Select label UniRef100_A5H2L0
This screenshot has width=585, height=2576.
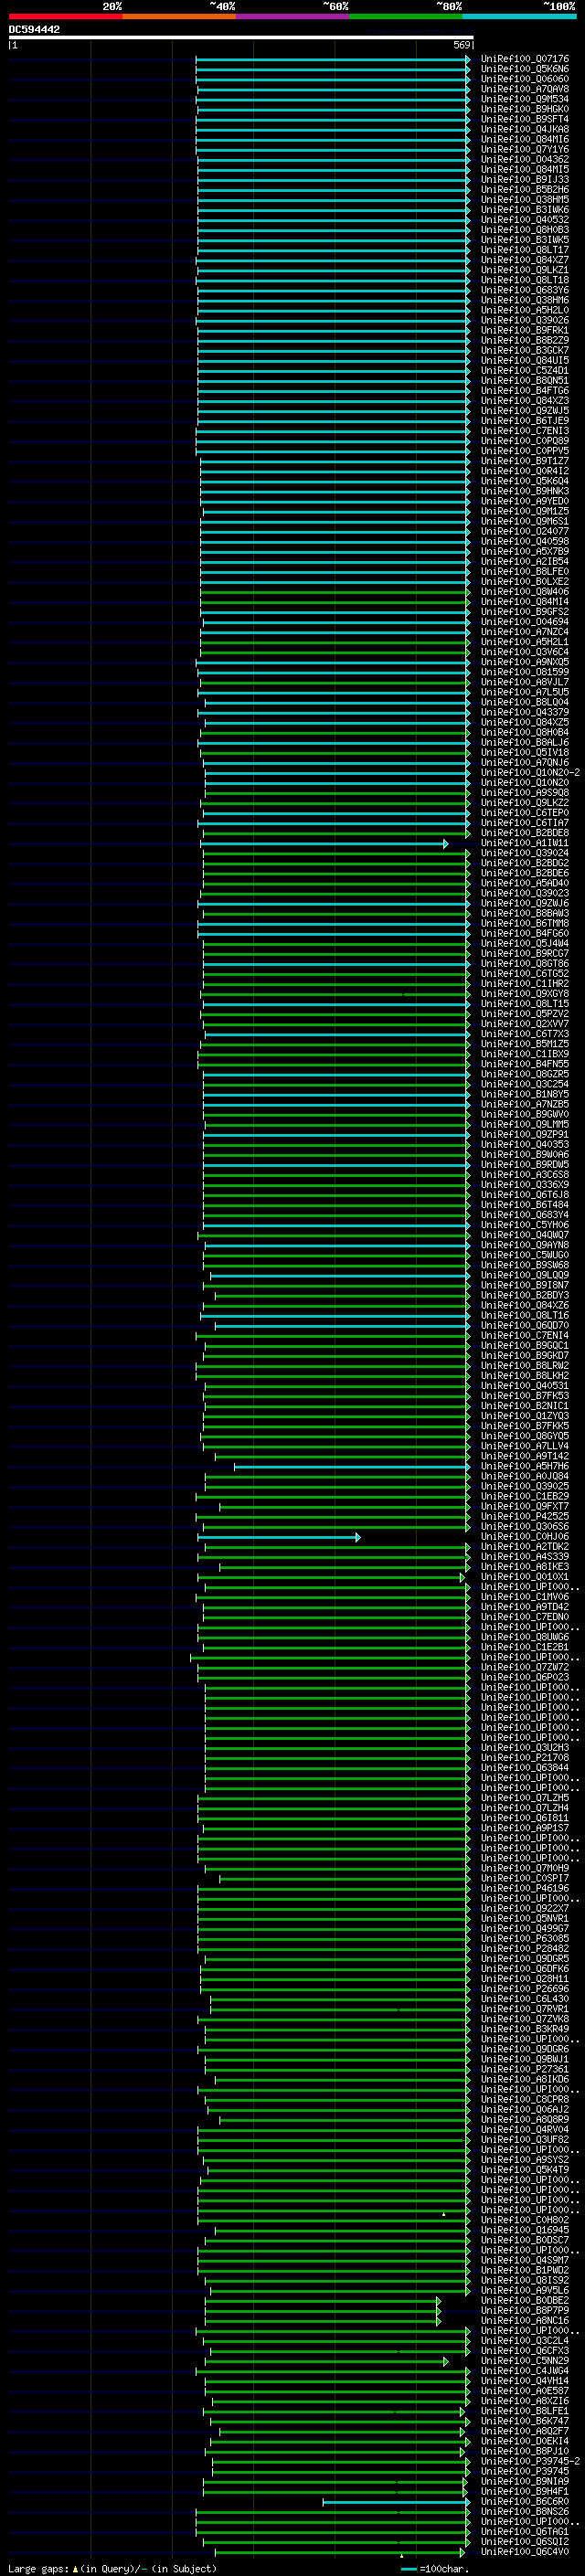[525, 310]
